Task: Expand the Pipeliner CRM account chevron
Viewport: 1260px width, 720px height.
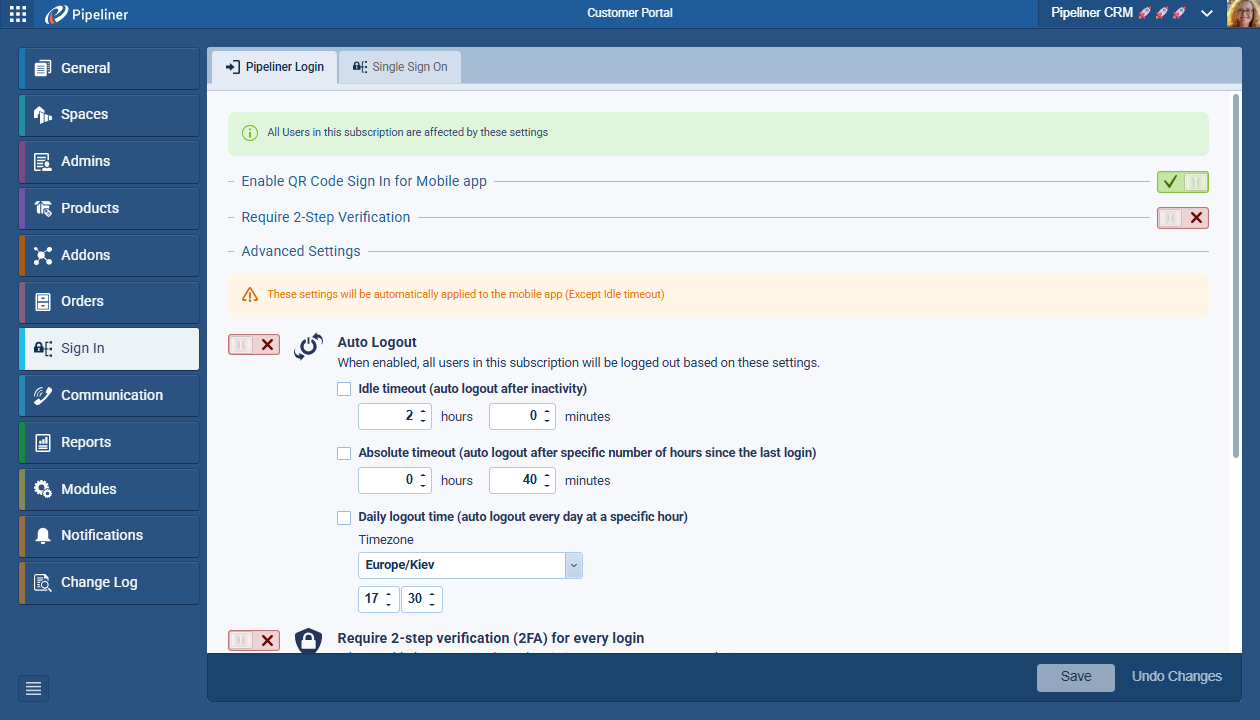Action: click(1207, 14)
